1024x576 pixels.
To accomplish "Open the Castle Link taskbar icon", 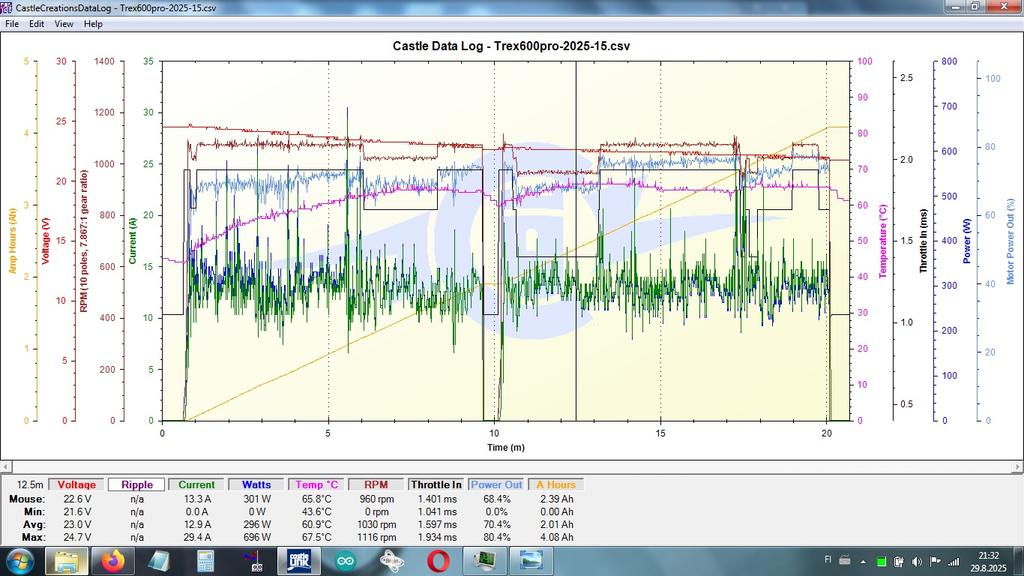I will click(x=298, y=561).
